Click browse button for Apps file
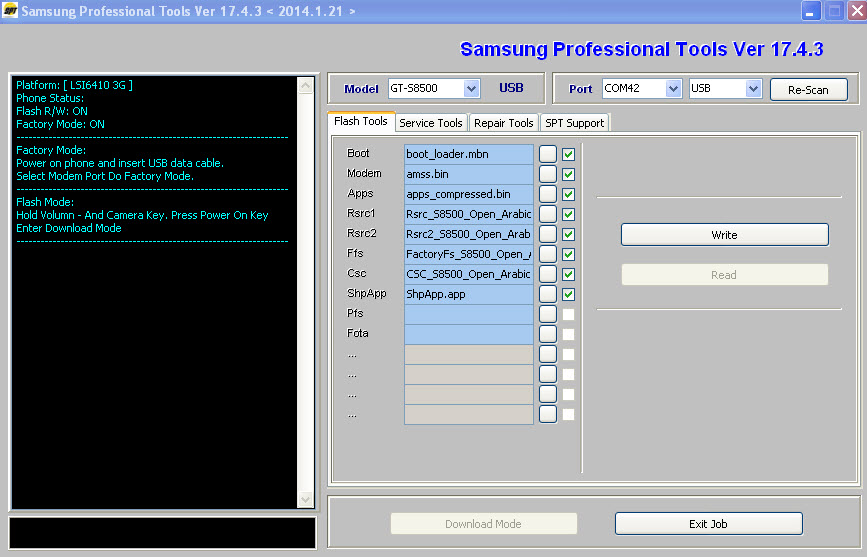 coord(547,194)
